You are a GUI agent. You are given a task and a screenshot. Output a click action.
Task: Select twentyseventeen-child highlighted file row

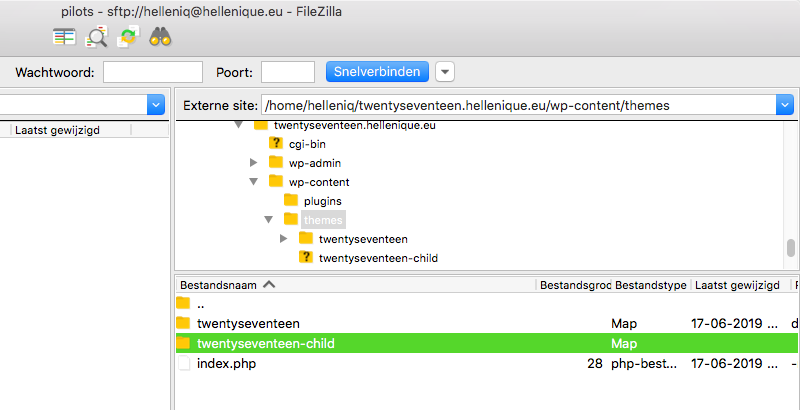(487, 343)
